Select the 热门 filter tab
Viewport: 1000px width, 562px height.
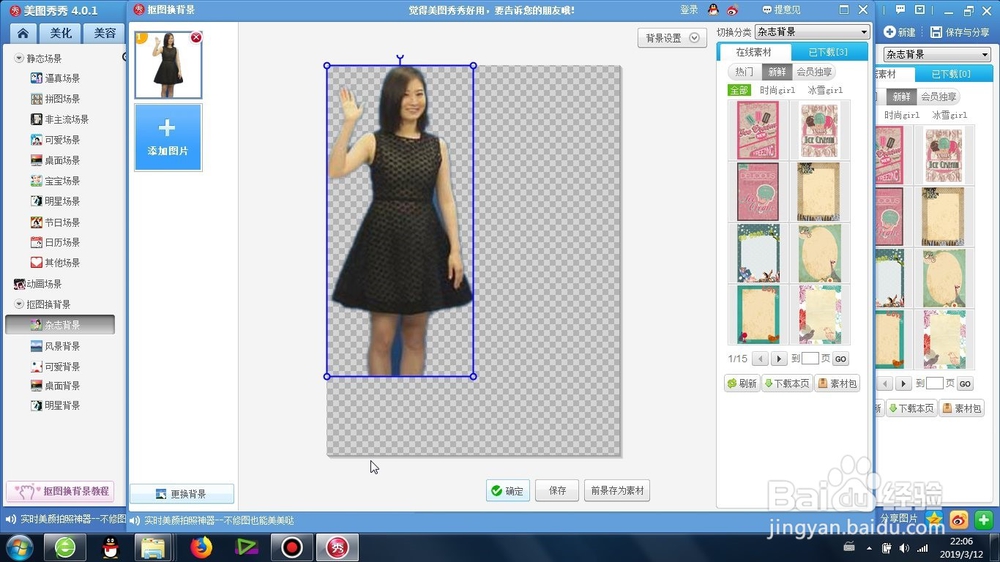744,71
